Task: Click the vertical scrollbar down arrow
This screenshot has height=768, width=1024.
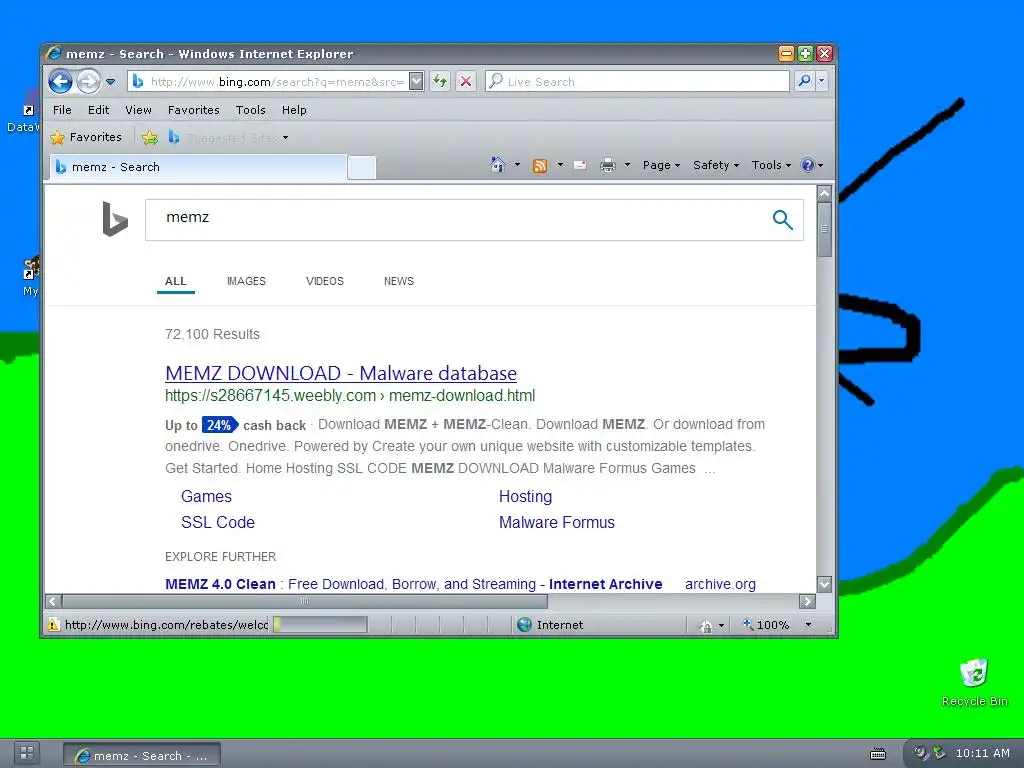Action: coord(824,584)
